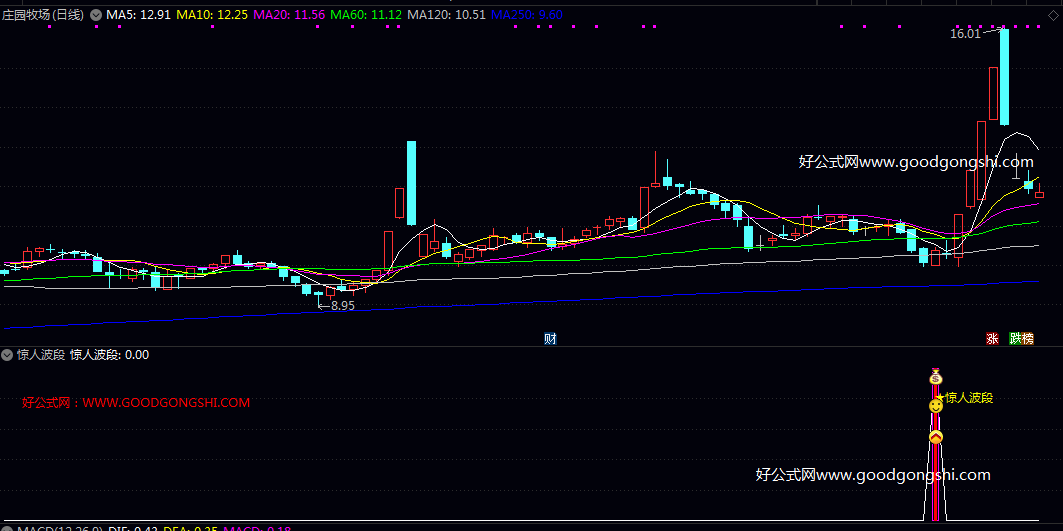Select the yellow MA10 line label
Image resolution: width=1063 pixels, height=531 pixels.
212,15
